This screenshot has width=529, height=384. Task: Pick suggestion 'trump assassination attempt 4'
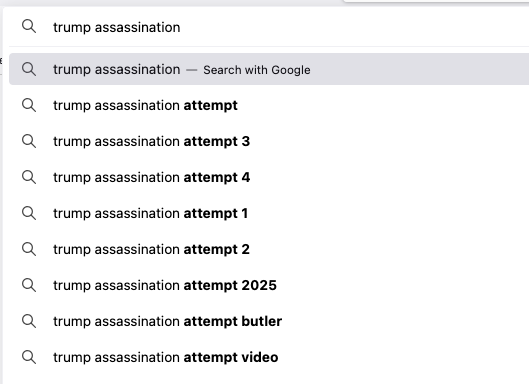269,177
